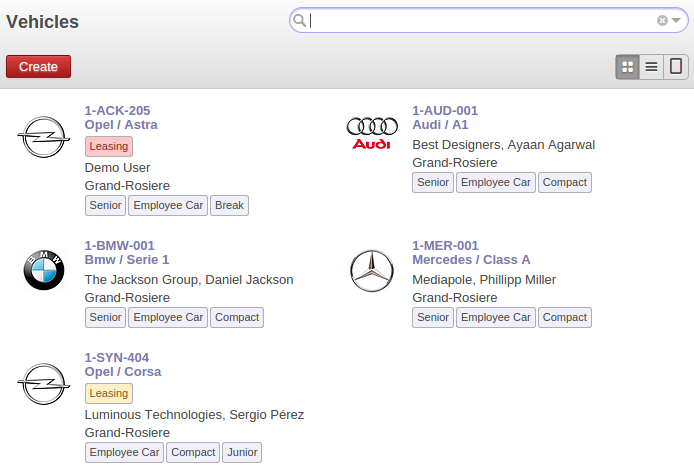
Task: Click the Employee Car tag on Opel Corsa
Action: point(124,452)
